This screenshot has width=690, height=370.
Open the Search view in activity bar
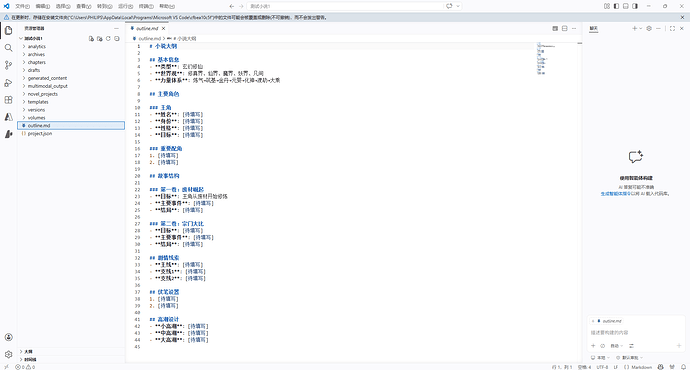8,48
